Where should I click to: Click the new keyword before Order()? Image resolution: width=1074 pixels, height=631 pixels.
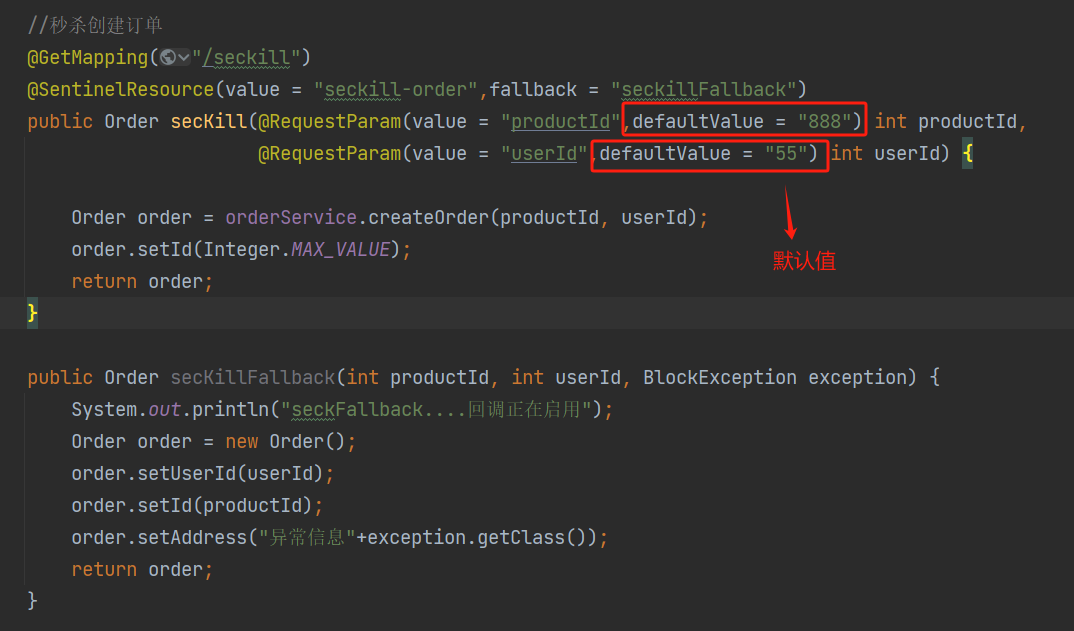point(242,442)
